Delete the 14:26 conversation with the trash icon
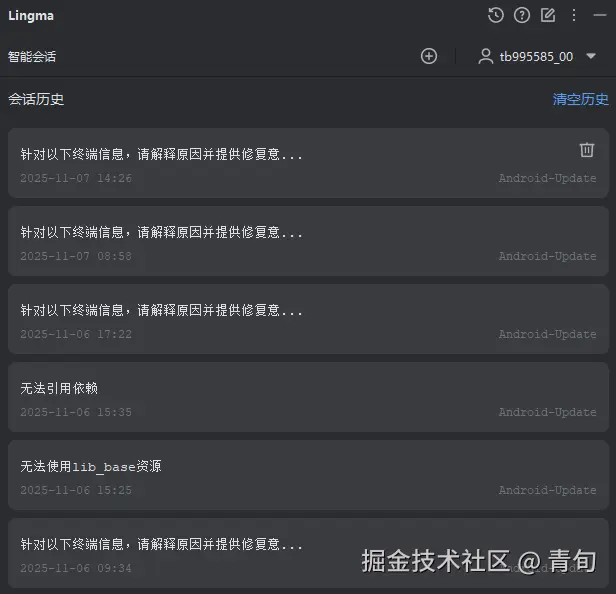 (x=587, y=150)
